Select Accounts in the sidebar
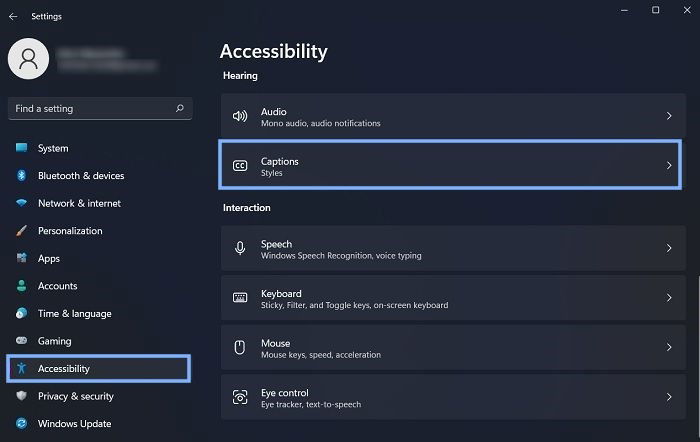Image resolution: width=700 pixels, height=442 pixels. [99, 286]
